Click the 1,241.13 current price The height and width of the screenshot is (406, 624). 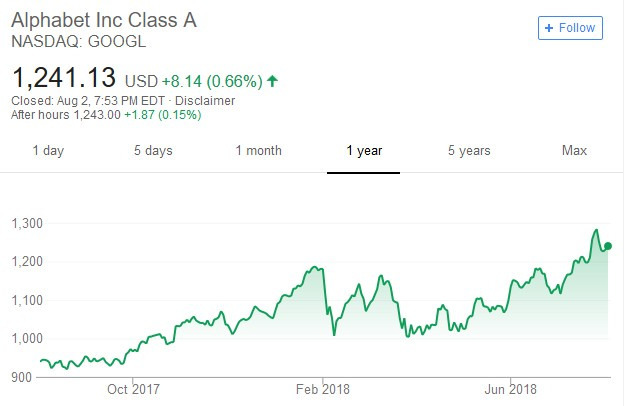coord(64,78)
